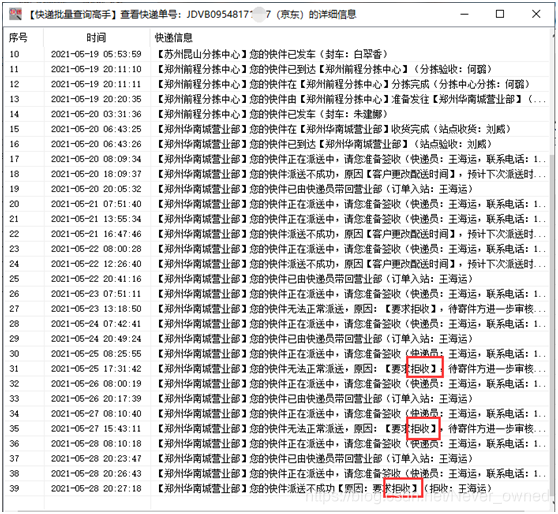The width and height of the screenshot is (558, 514).
Task: Select row 24 timestamped 2021-05-22 12:26:40
Action: pos(276,264)
